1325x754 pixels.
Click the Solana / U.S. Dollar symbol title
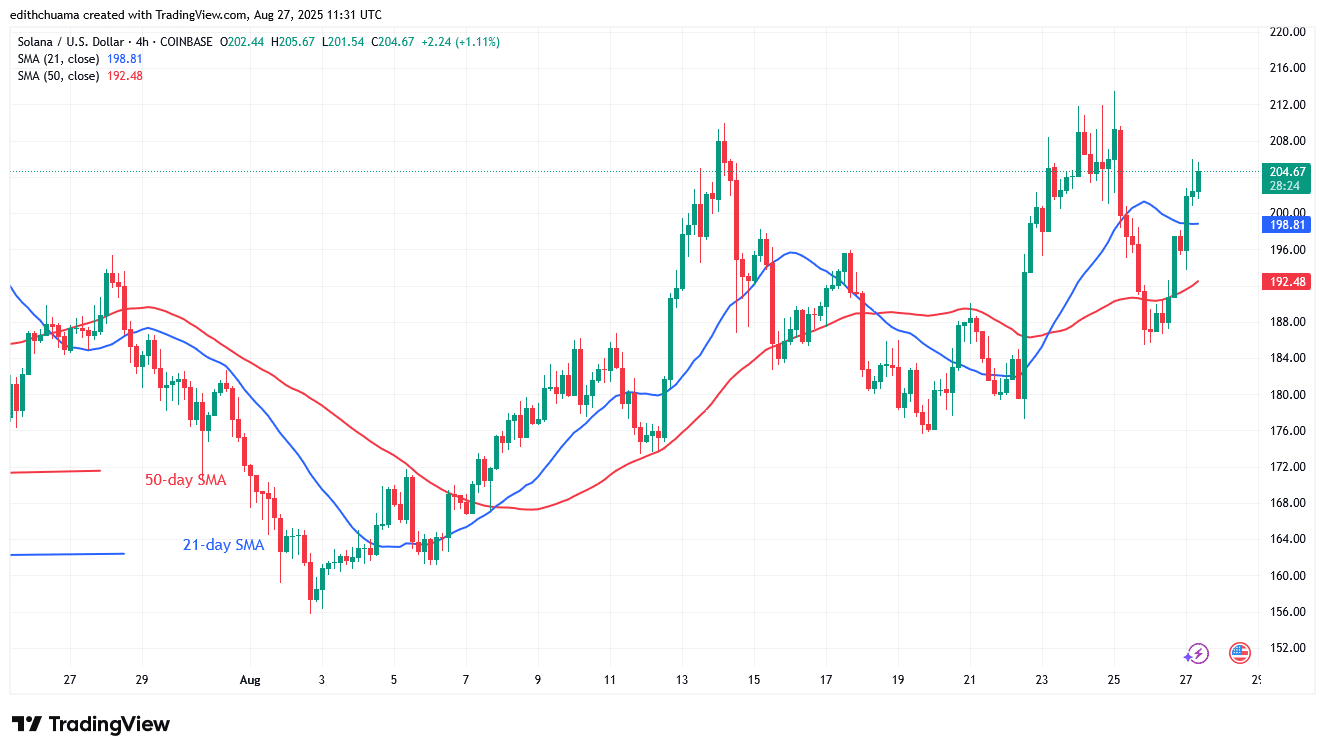point(69,42)
